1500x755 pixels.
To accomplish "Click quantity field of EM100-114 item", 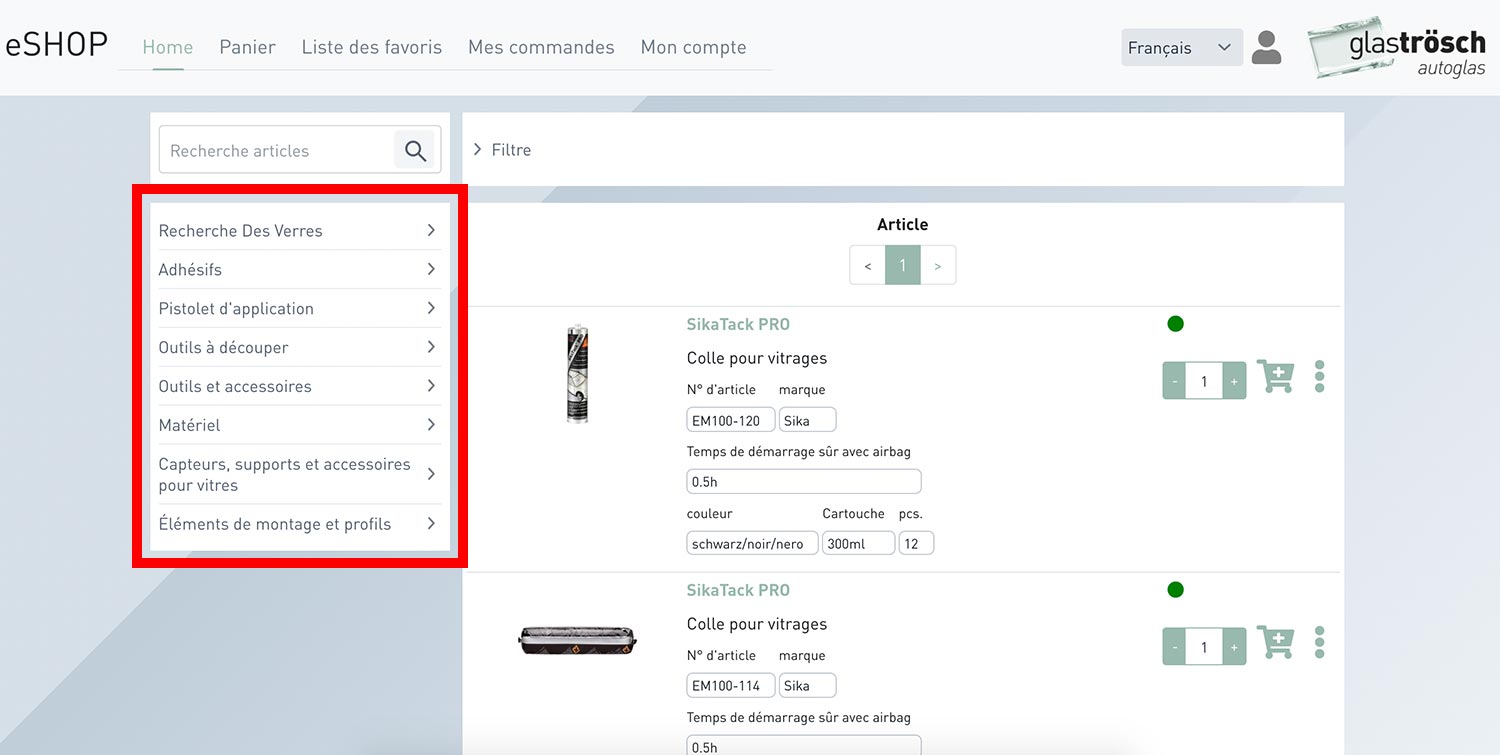I will (x=1204, y=647).
